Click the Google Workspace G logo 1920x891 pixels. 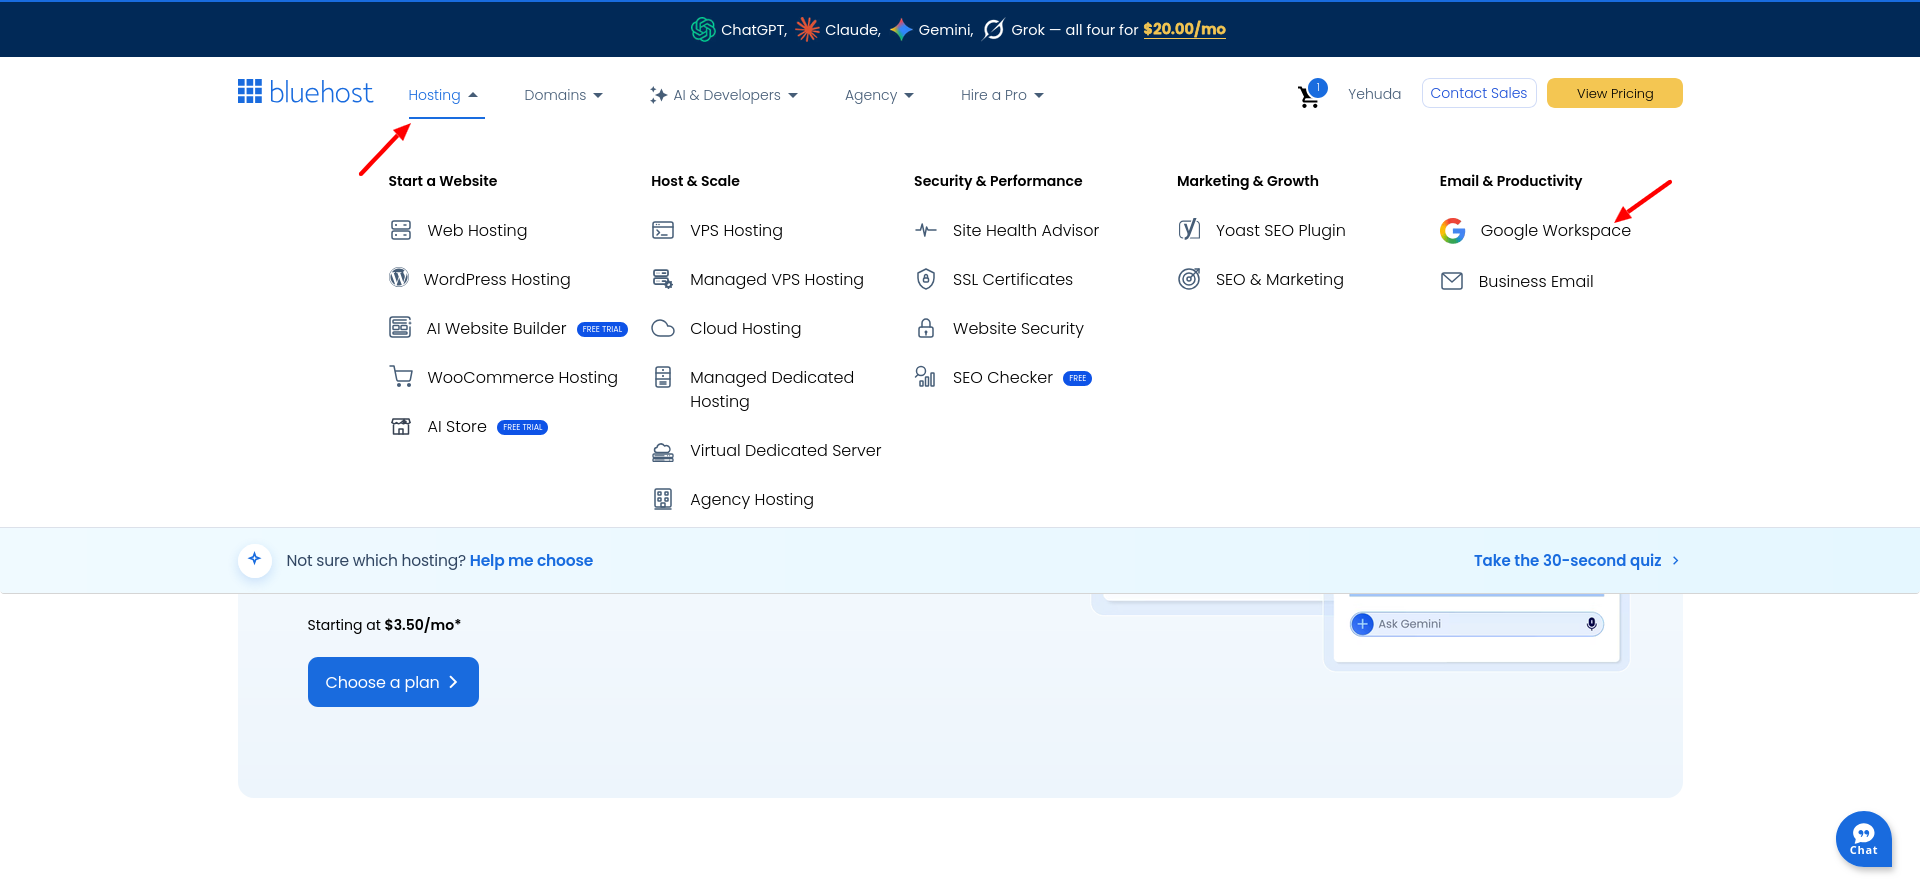click(1453, 231)
